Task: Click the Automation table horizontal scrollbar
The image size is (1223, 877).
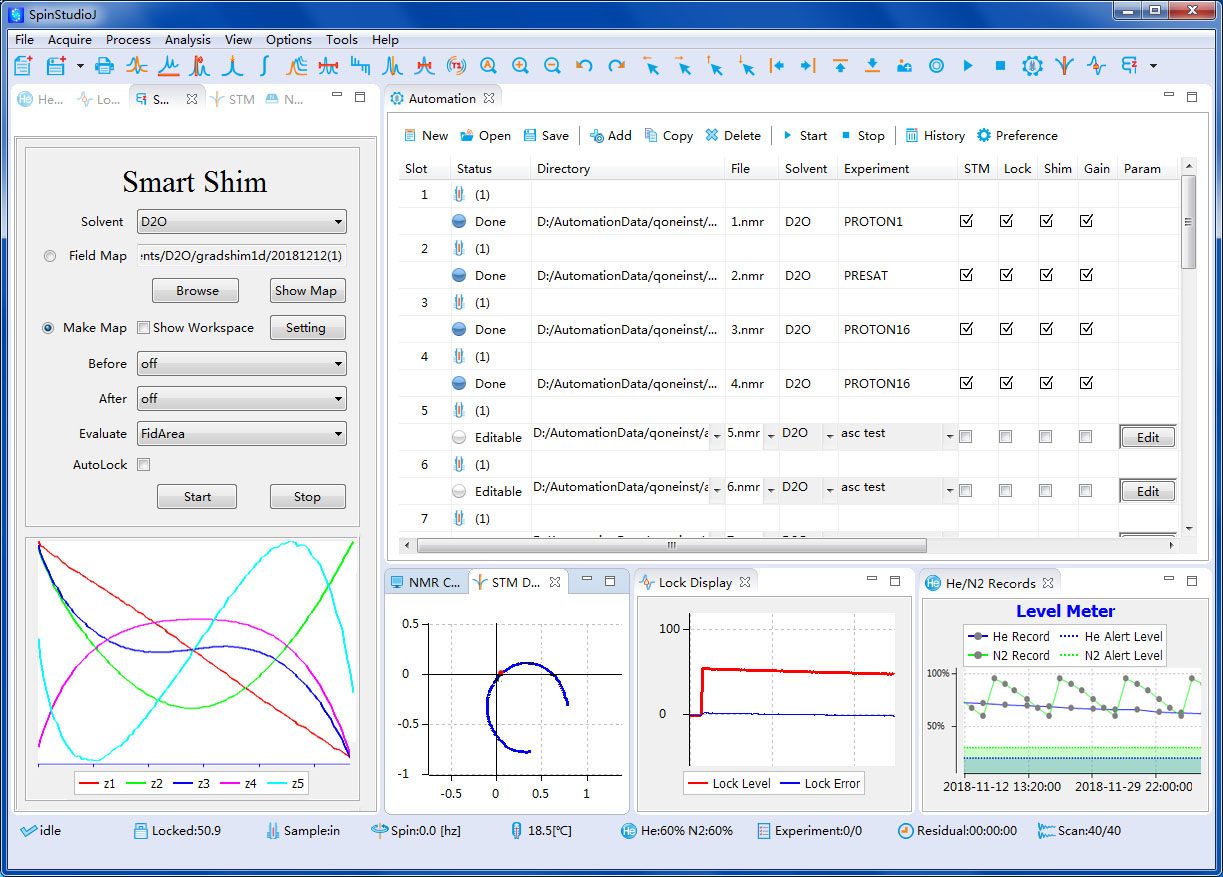Action: tap(672, 546)
